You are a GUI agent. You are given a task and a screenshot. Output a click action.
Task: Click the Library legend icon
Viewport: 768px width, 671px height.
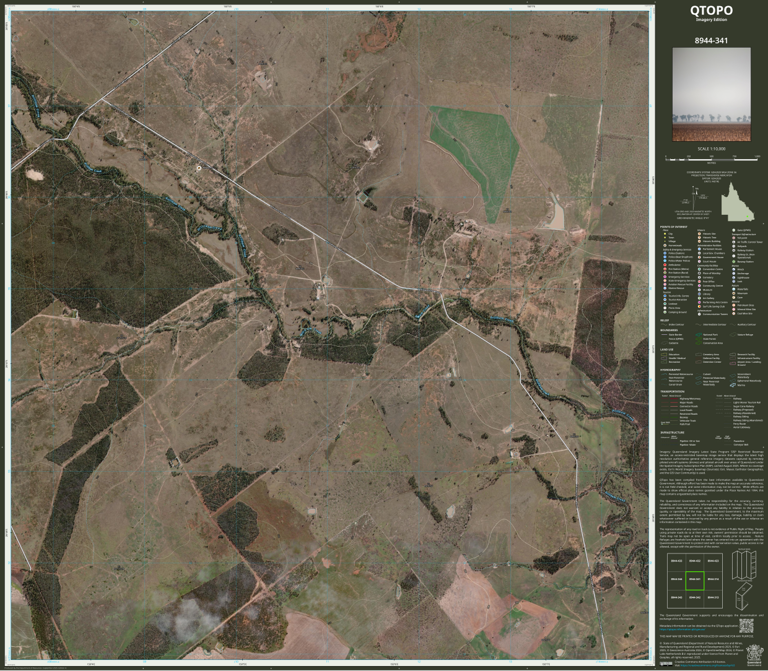point(699,294)
